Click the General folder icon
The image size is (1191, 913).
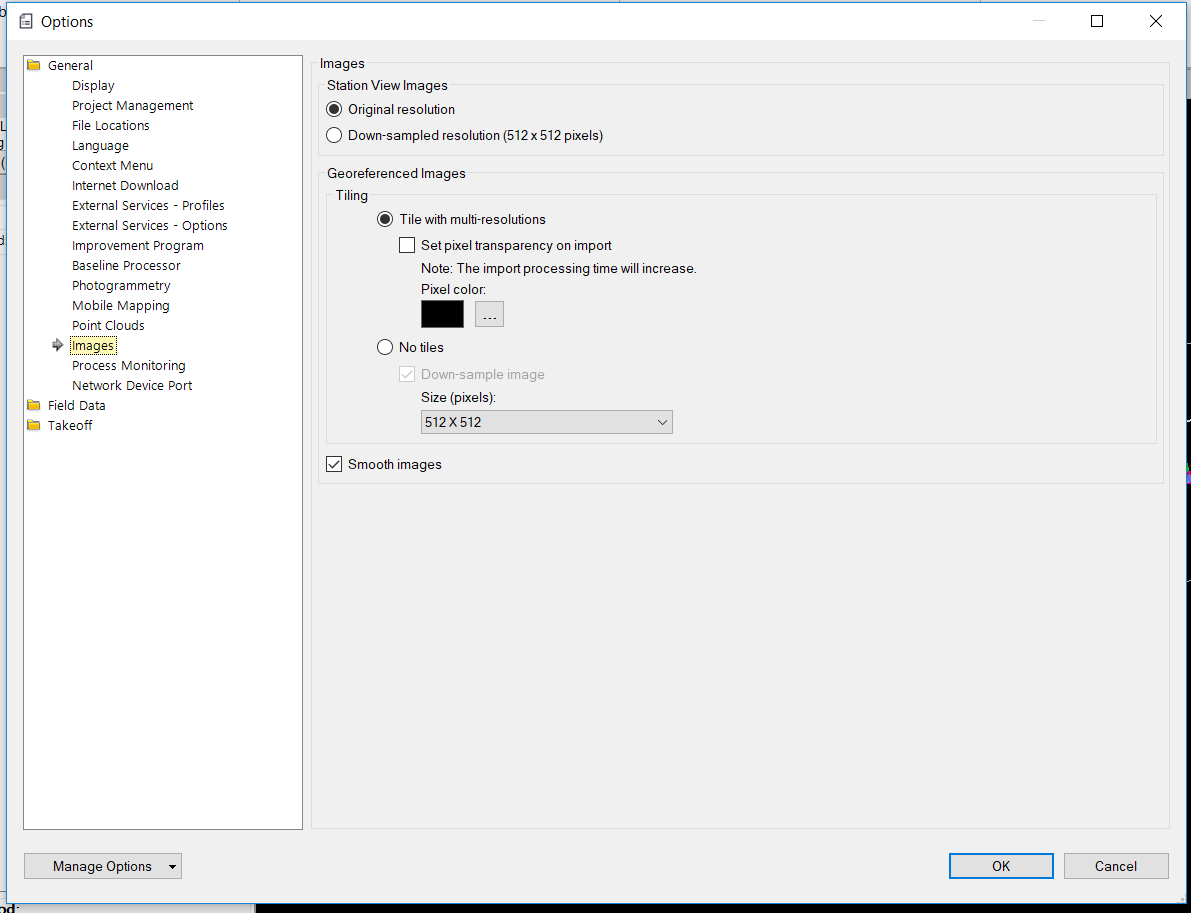(x=33, y=65)
